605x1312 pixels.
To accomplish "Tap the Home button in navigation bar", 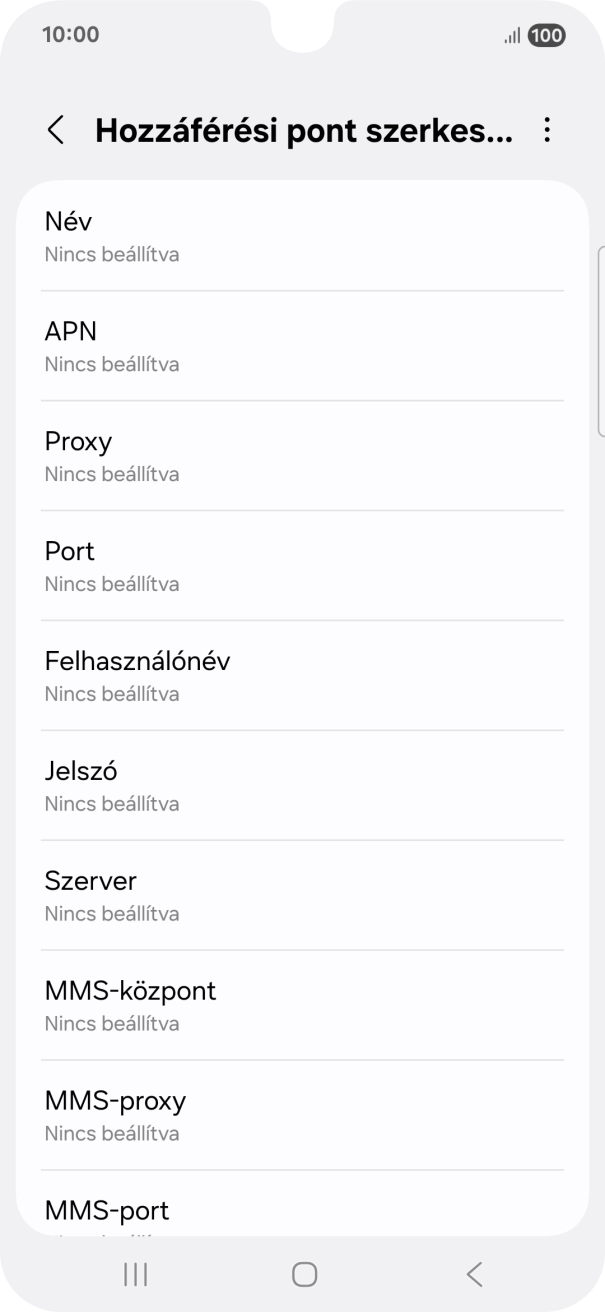I will point(302,1274).
